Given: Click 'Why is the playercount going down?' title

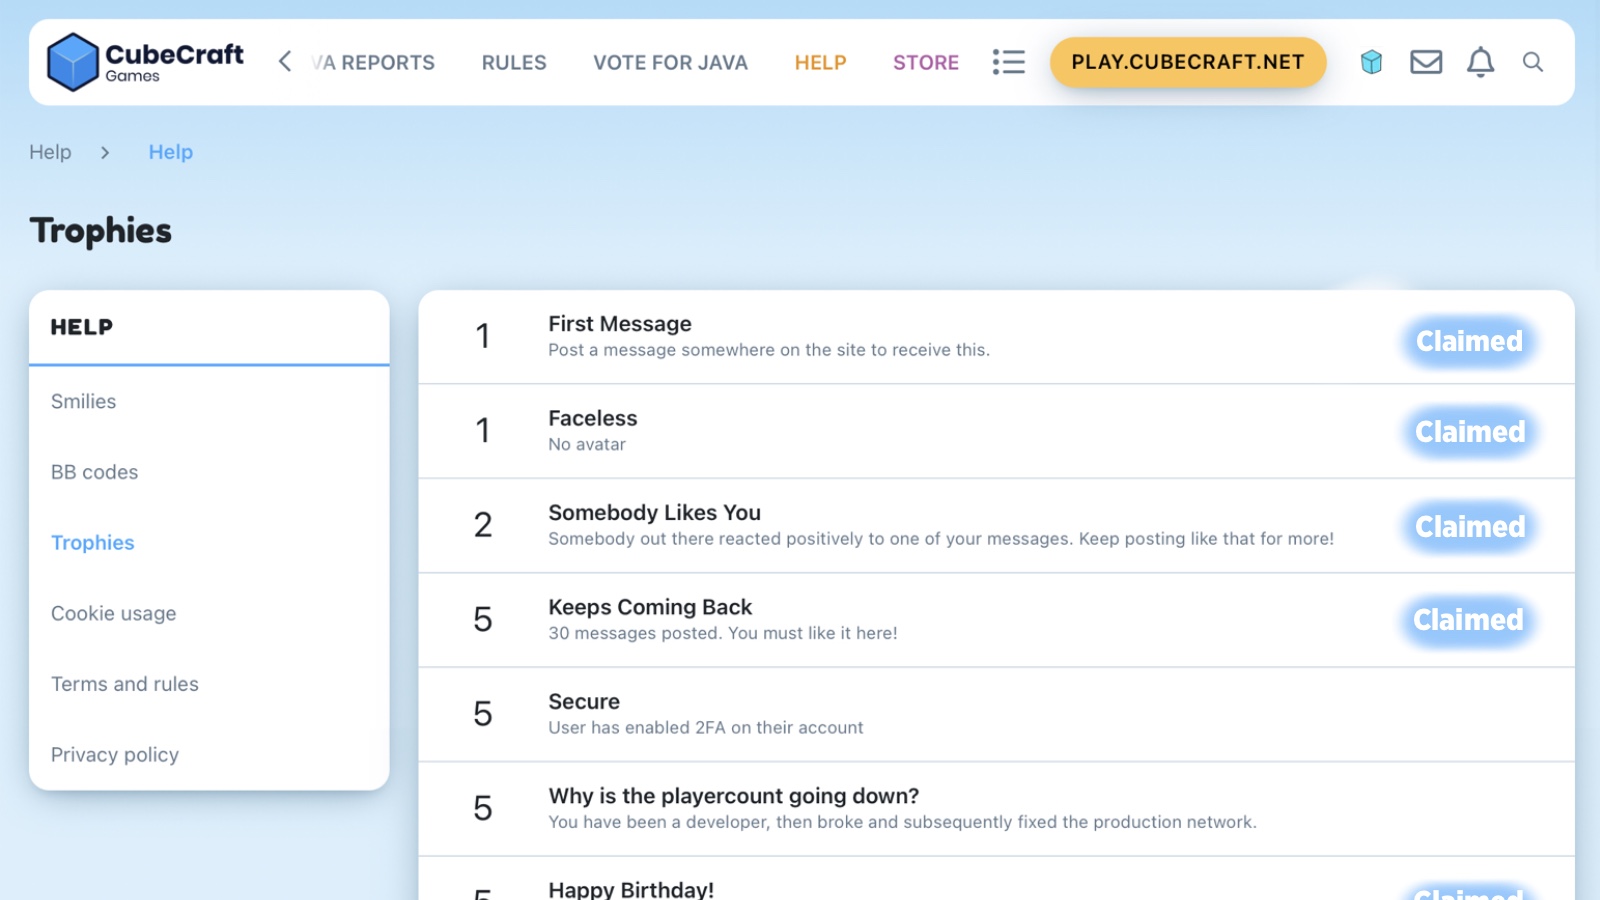Looking at the screenshot, I should point(733,796).
